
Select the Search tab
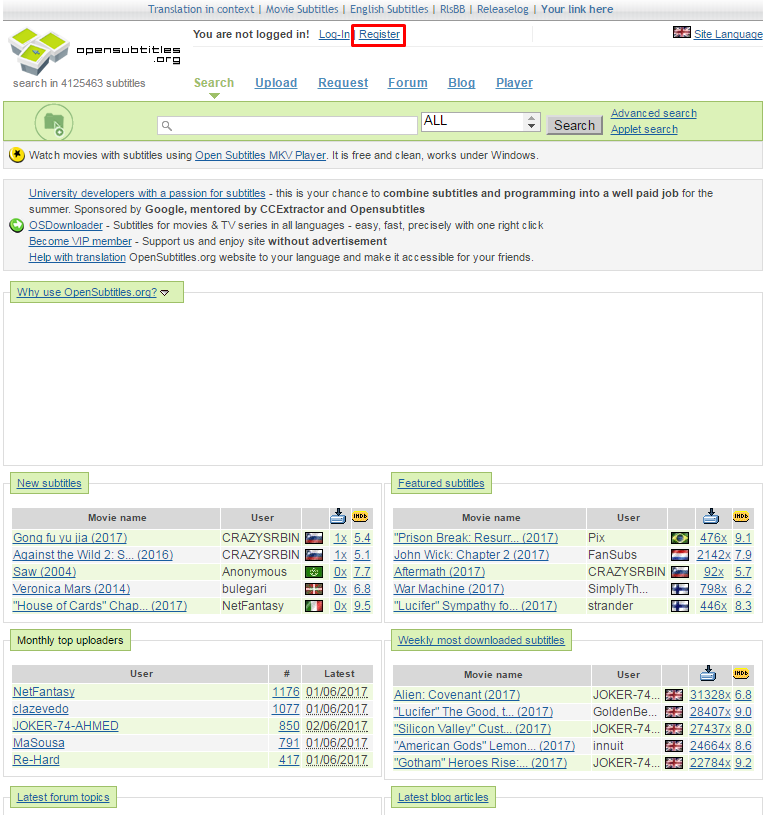pyautogui.click(x=214, y=83)
